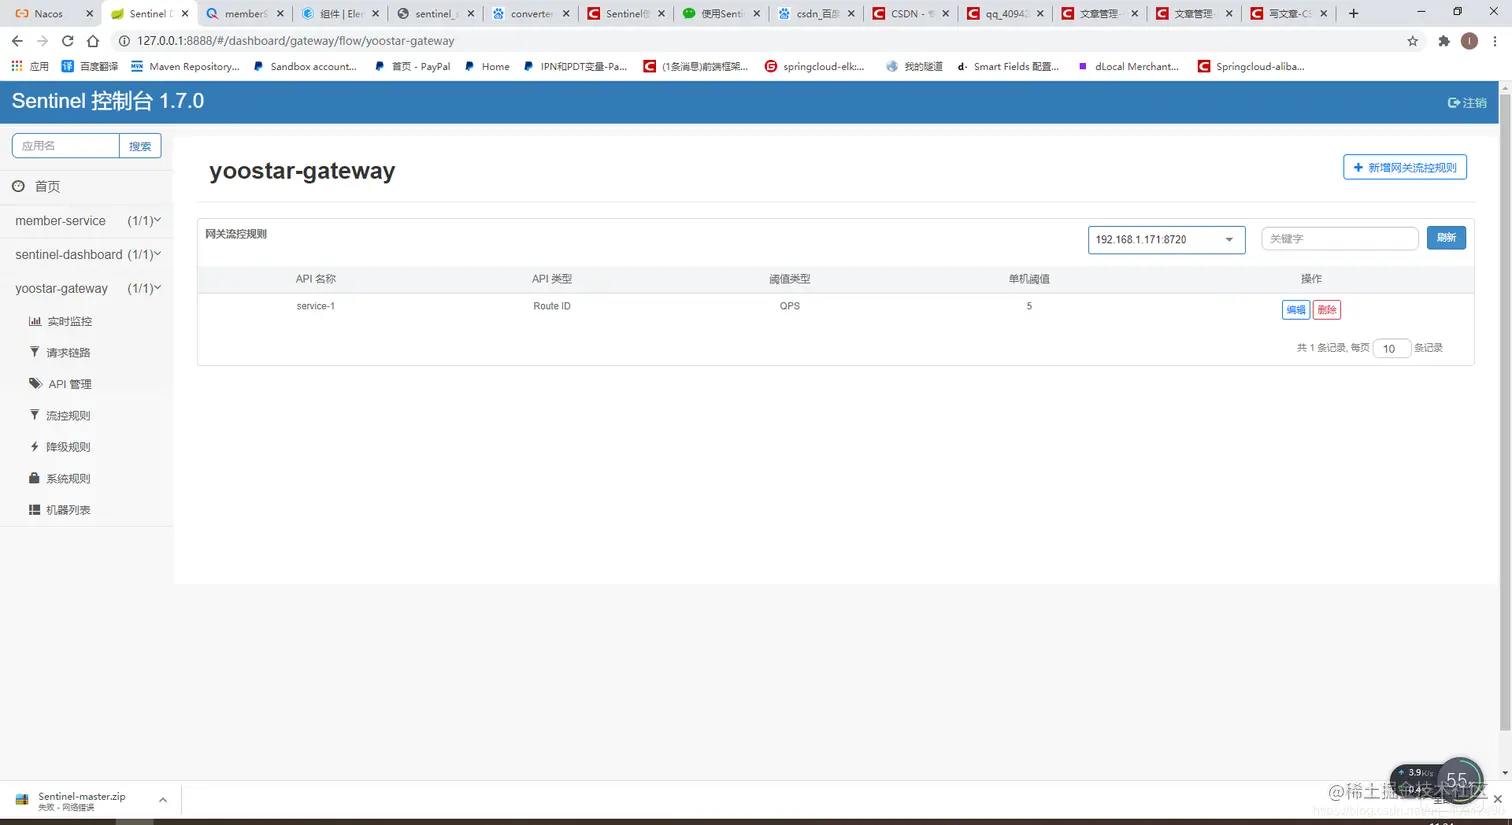Click the Route ID cell
The width and height of the screenshot is (1512, 825).
tap(552, 306)
